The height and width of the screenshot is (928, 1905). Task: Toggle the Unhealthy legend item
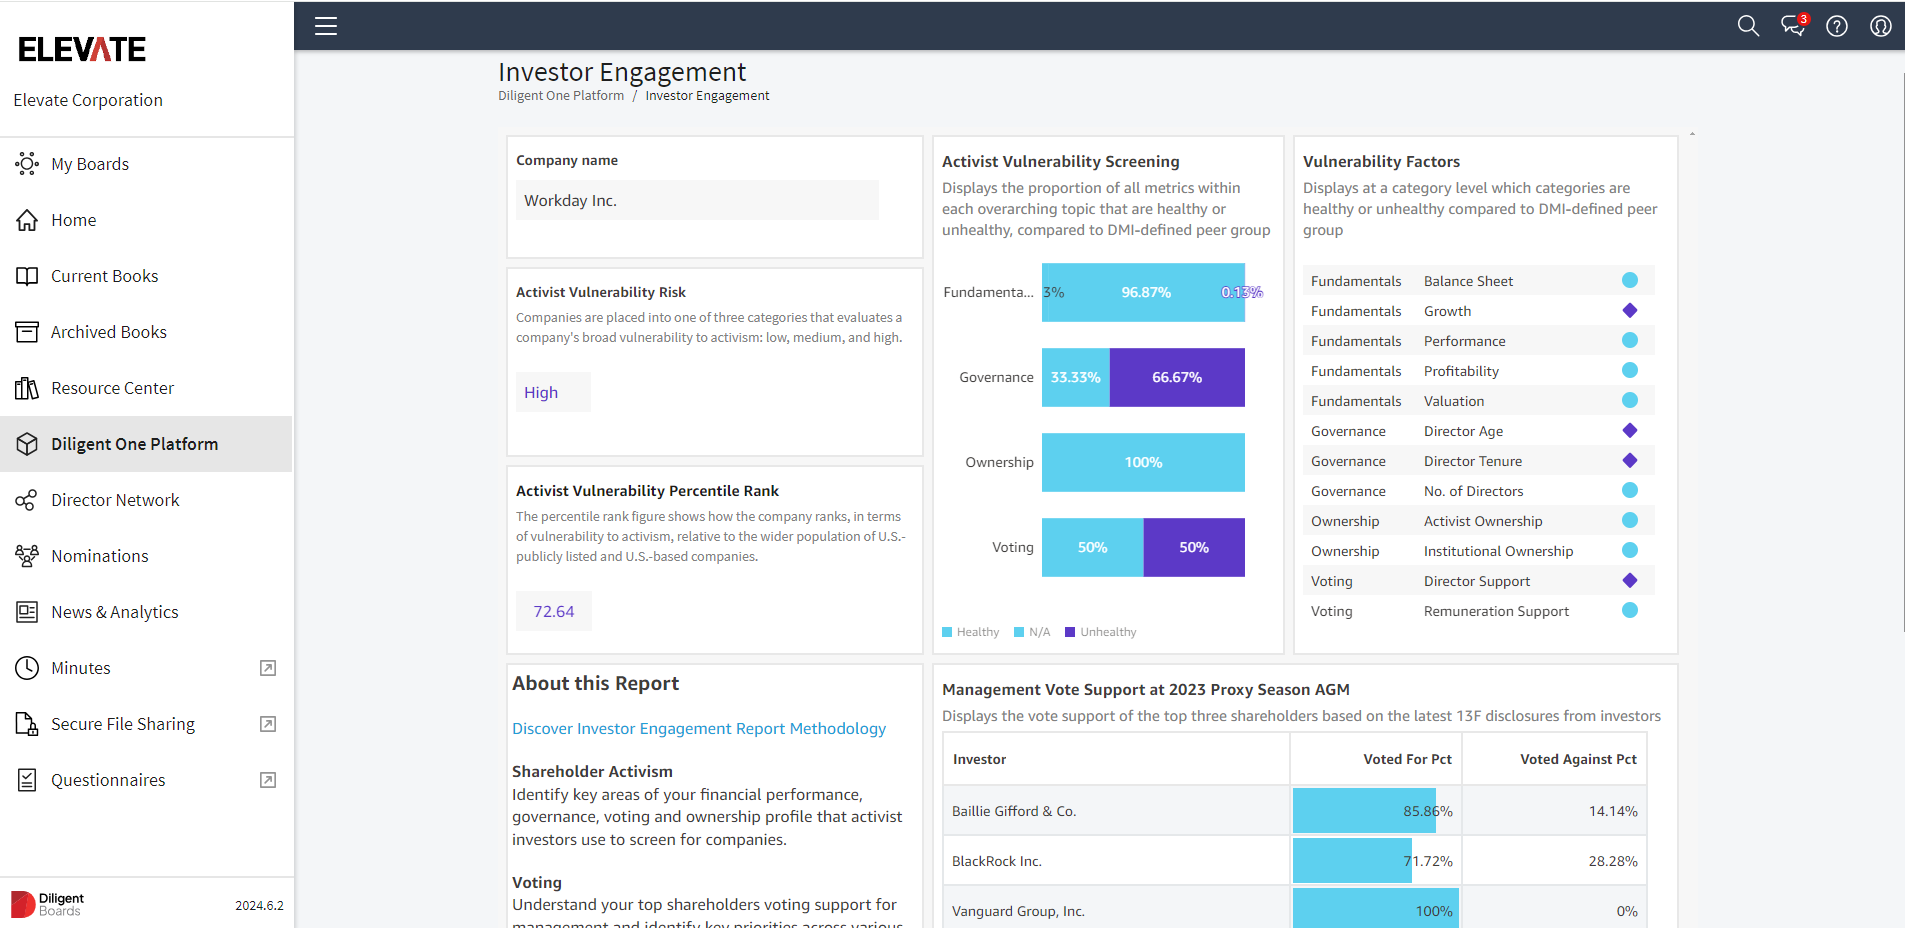click(1100, 632)
